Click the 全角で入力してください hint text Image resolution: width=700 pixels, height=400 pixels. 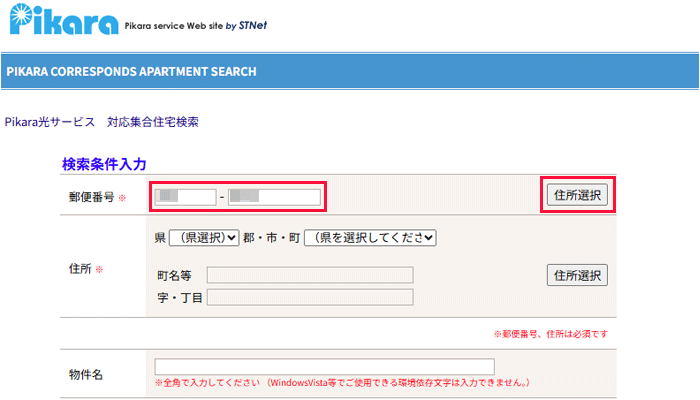click(x=341, y=383)
